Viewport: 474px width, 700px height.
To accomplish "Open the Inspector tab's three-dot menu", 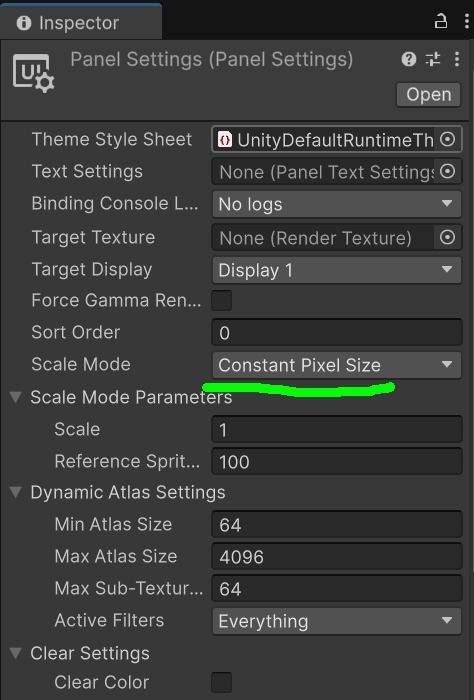I will pyautogui.click(x=466, y=21).
